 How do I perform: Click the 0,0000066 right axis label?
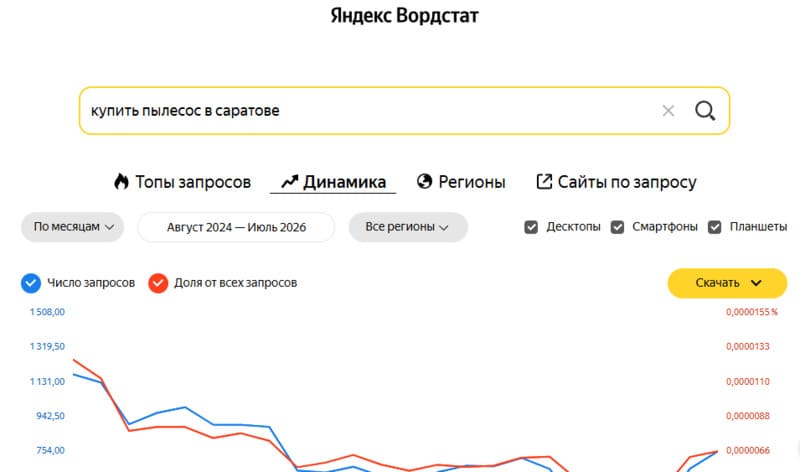(747, 451)
